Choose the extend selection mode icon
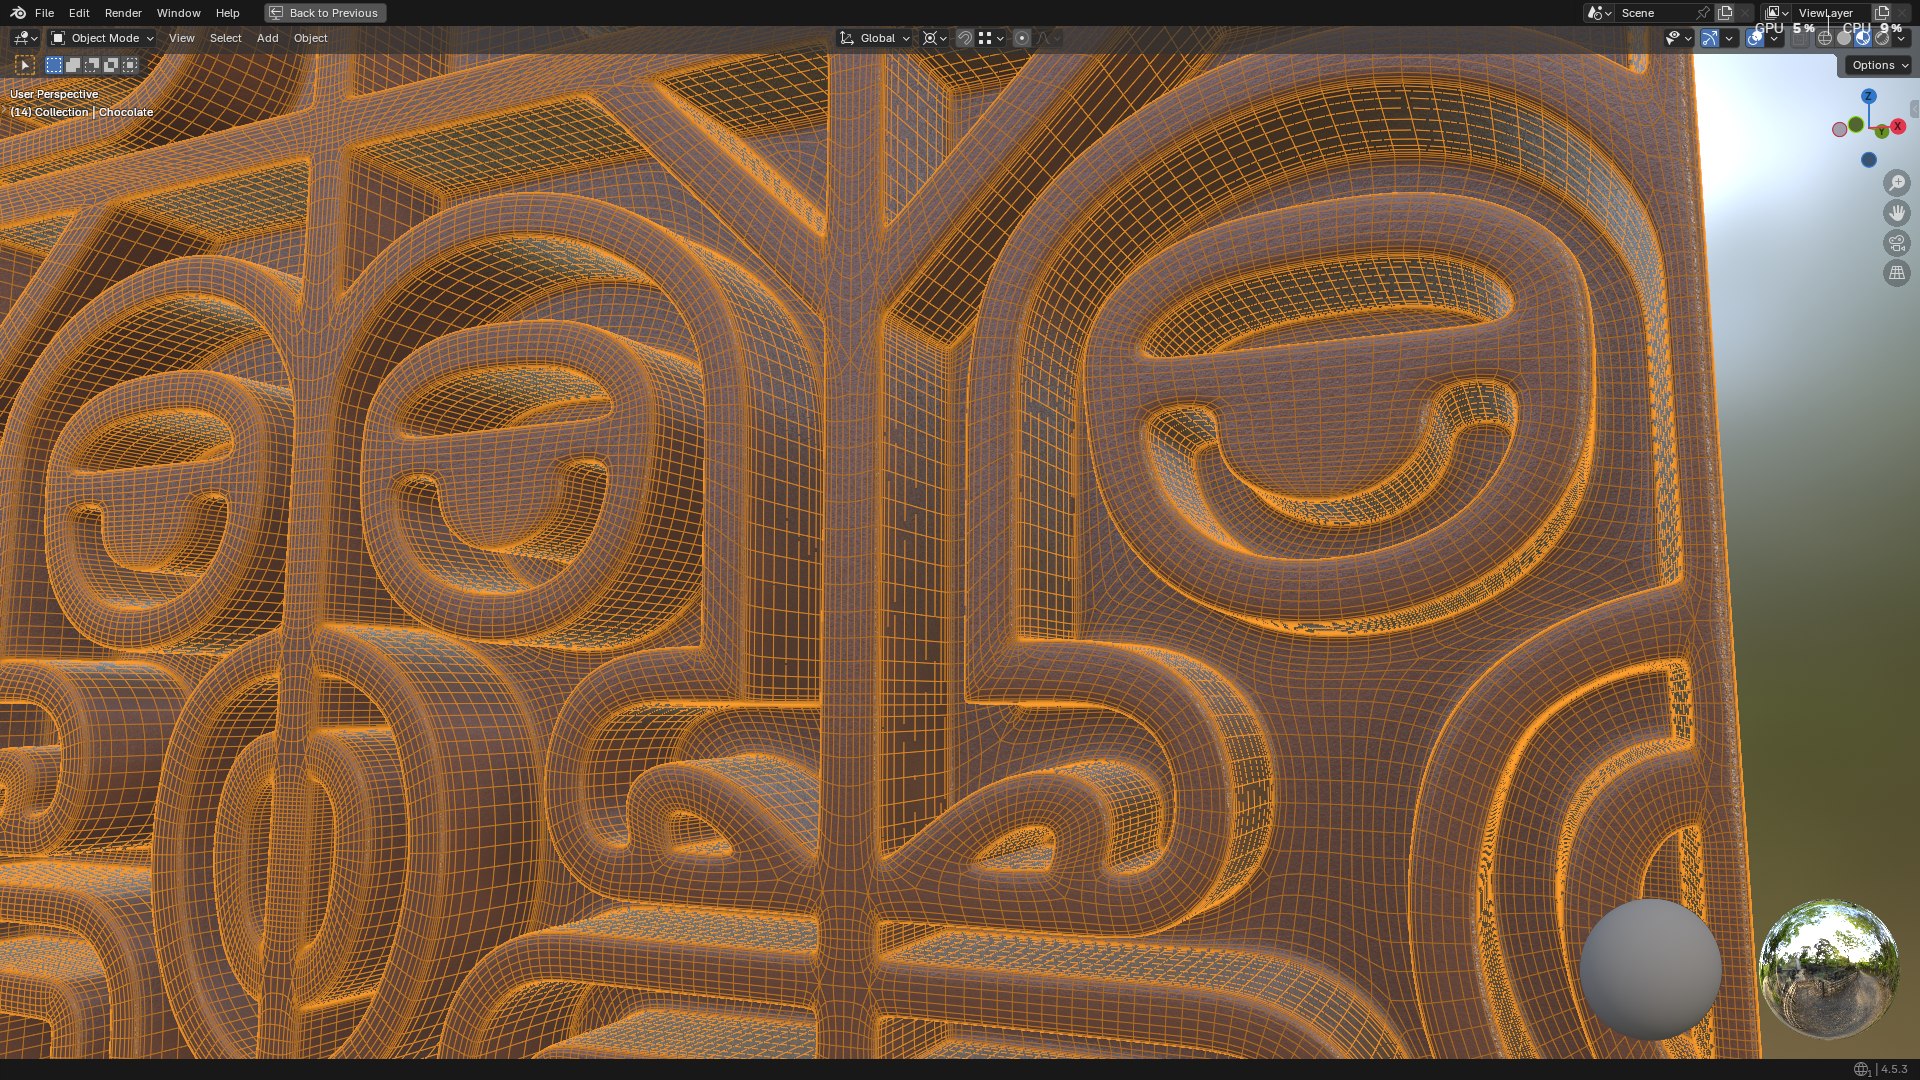This screenshot has height=1080, width=1920. (73, 65)
